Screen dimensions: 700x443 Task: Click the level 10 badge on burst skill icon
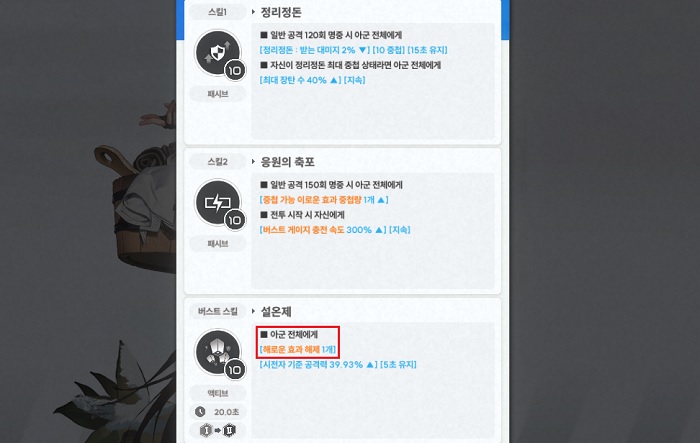tap(235, 370)
